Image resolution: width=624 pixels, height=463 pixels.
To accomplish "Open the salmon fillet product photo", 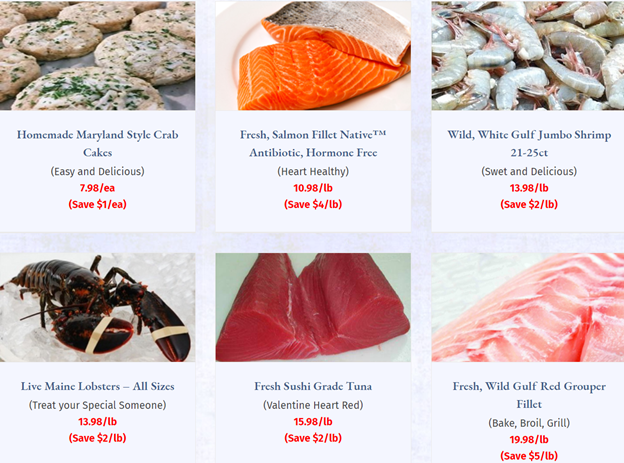I will tap(313, 55).
